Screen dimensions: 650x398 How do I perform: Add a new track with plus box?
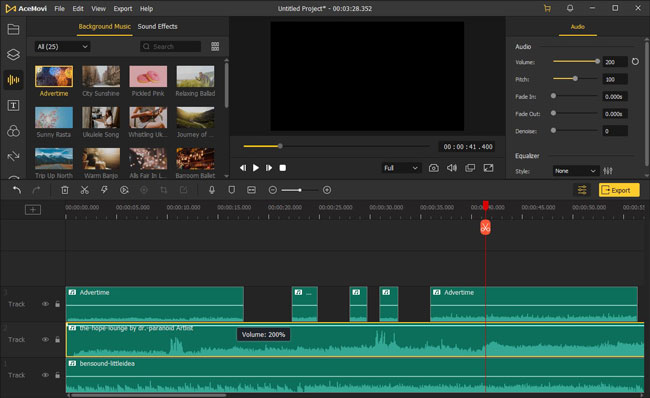(x=33, y=209)
